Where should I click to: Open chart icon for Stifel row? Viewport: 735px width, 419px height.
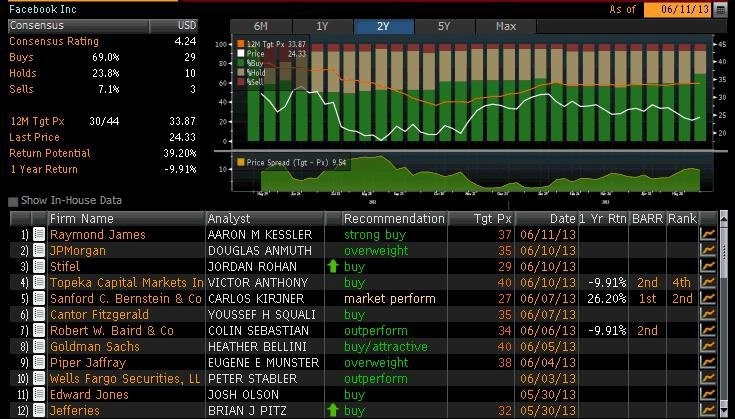click(x=708, y=266)
